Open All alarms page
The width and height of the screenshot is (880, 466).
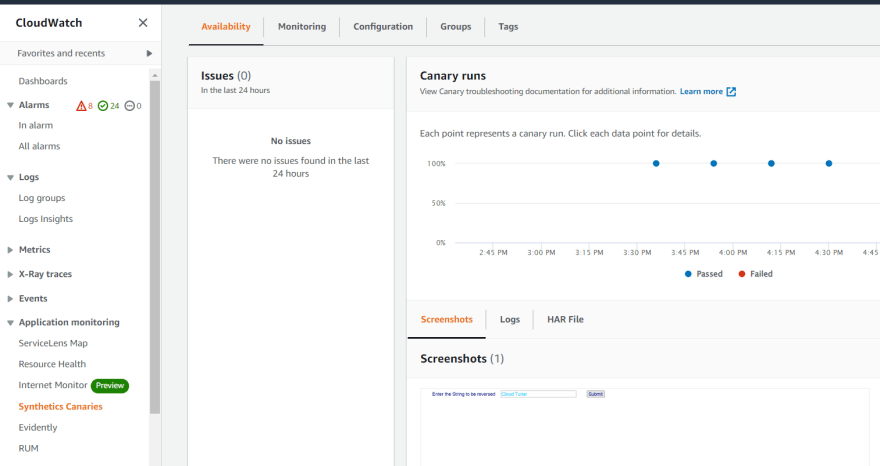(39, 146)
